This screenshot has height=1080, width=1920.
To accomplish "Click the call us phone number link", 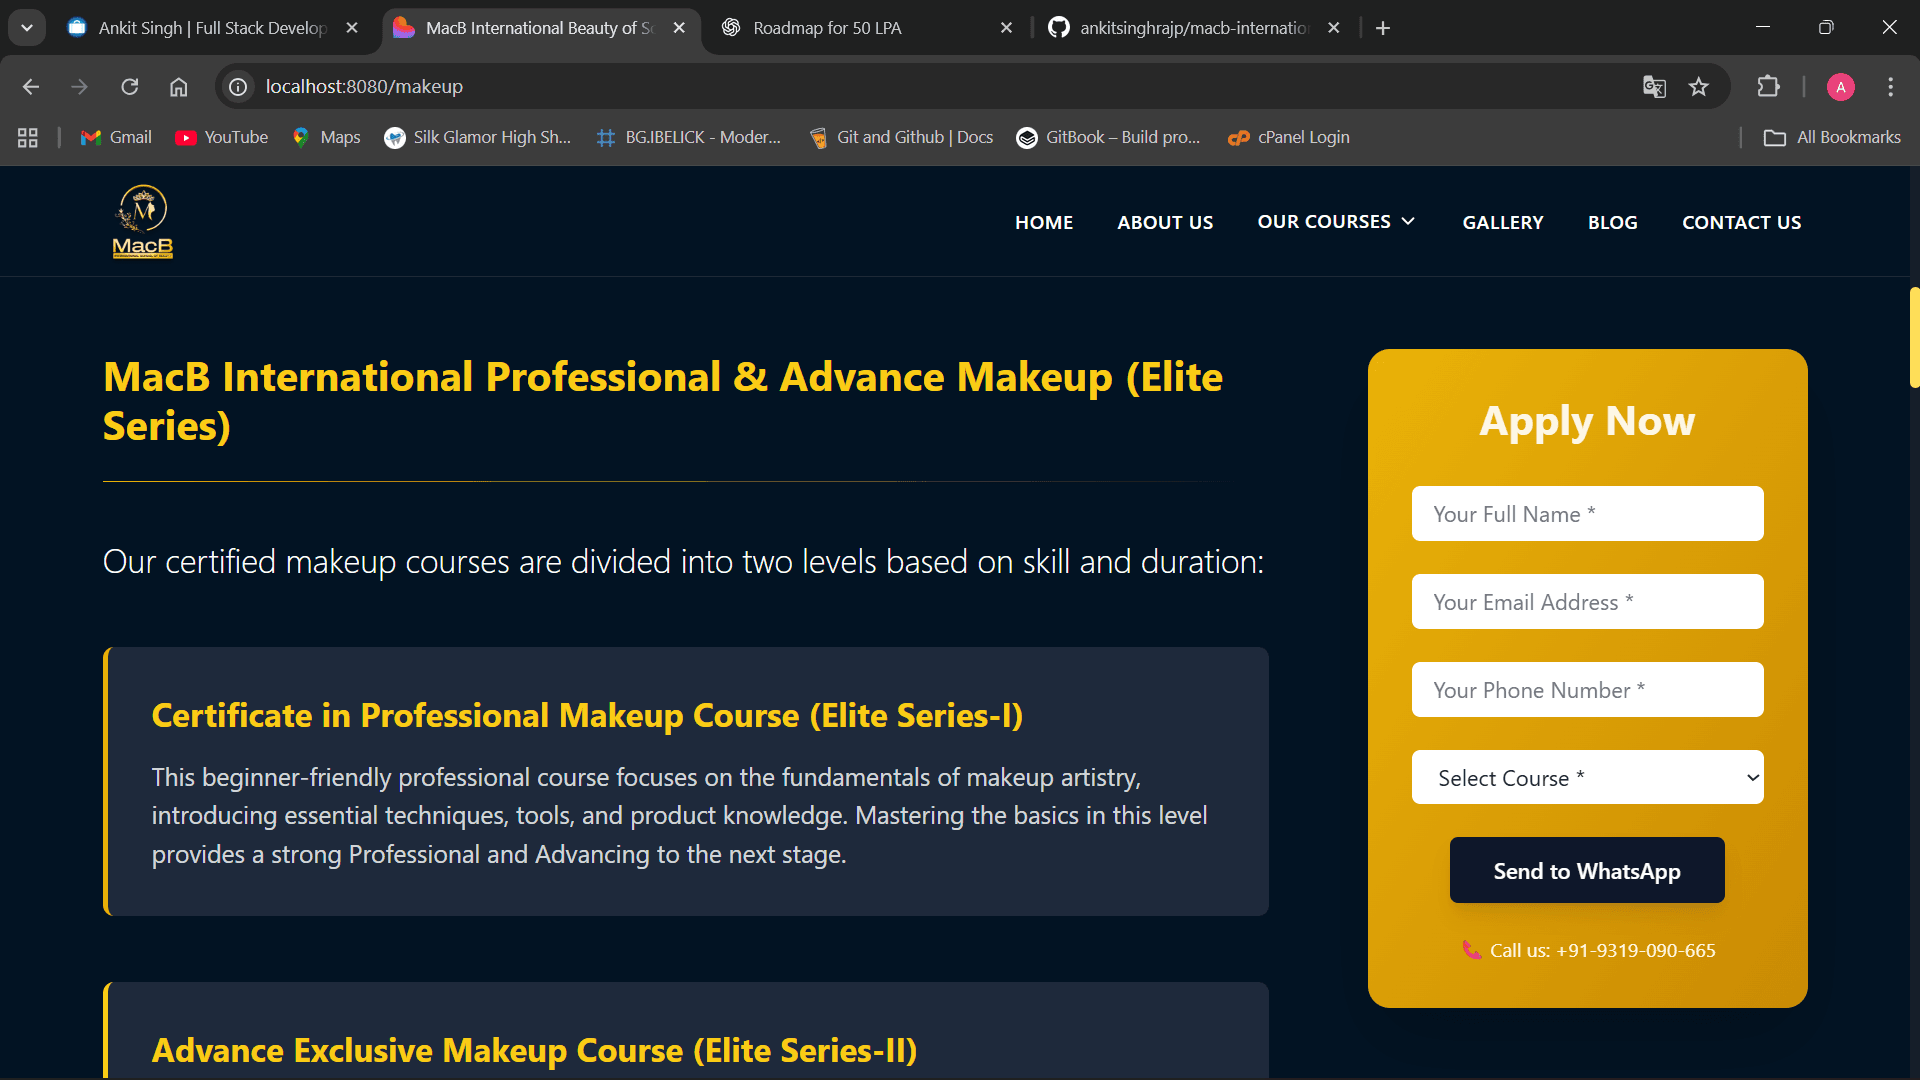I will point(1601,951).
